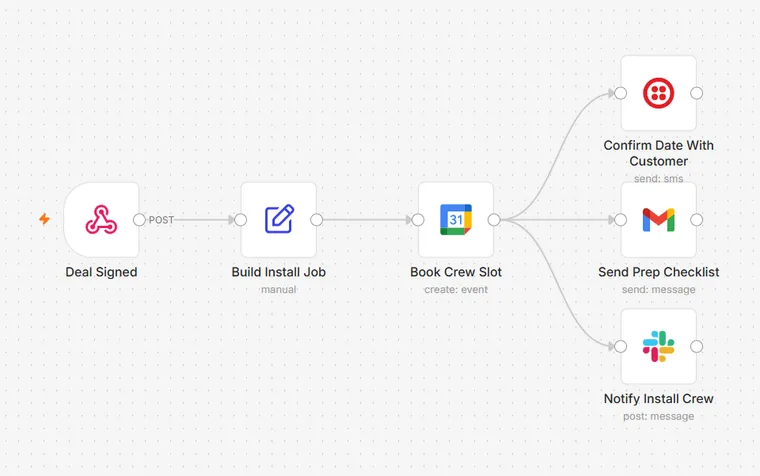Click the 'create: event' subtitle text
The image size is (760, 476).
[456, 289]
